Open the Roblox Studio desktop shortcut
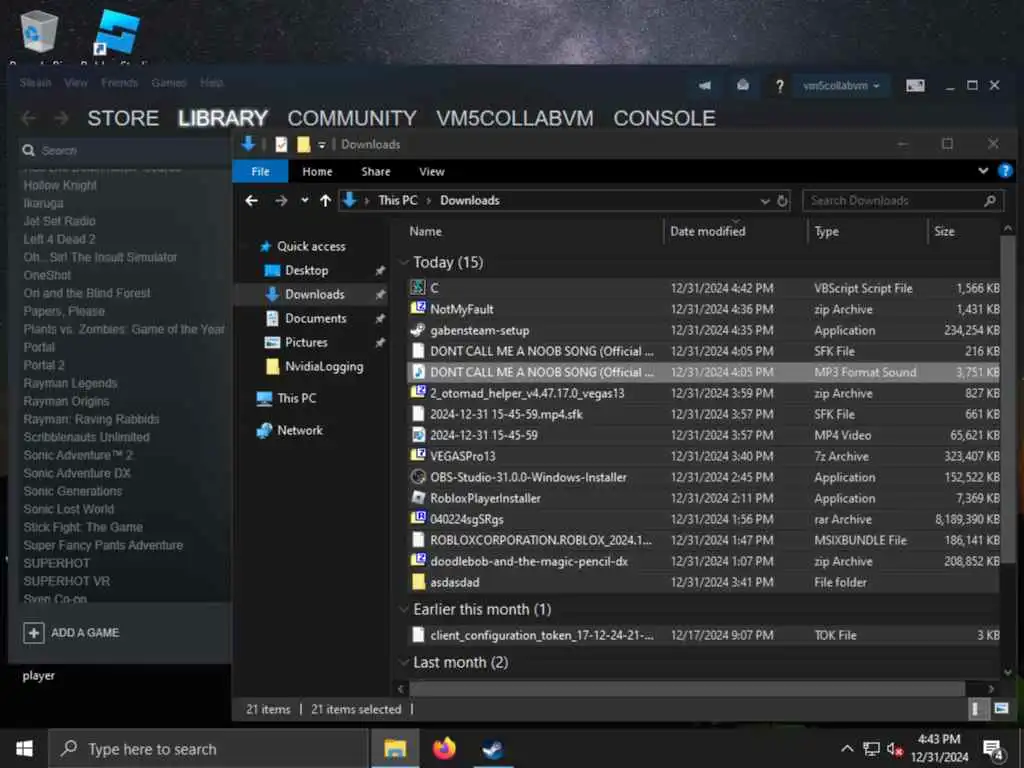Screen dimensions: 1024x768 click(x=117, y=31)
